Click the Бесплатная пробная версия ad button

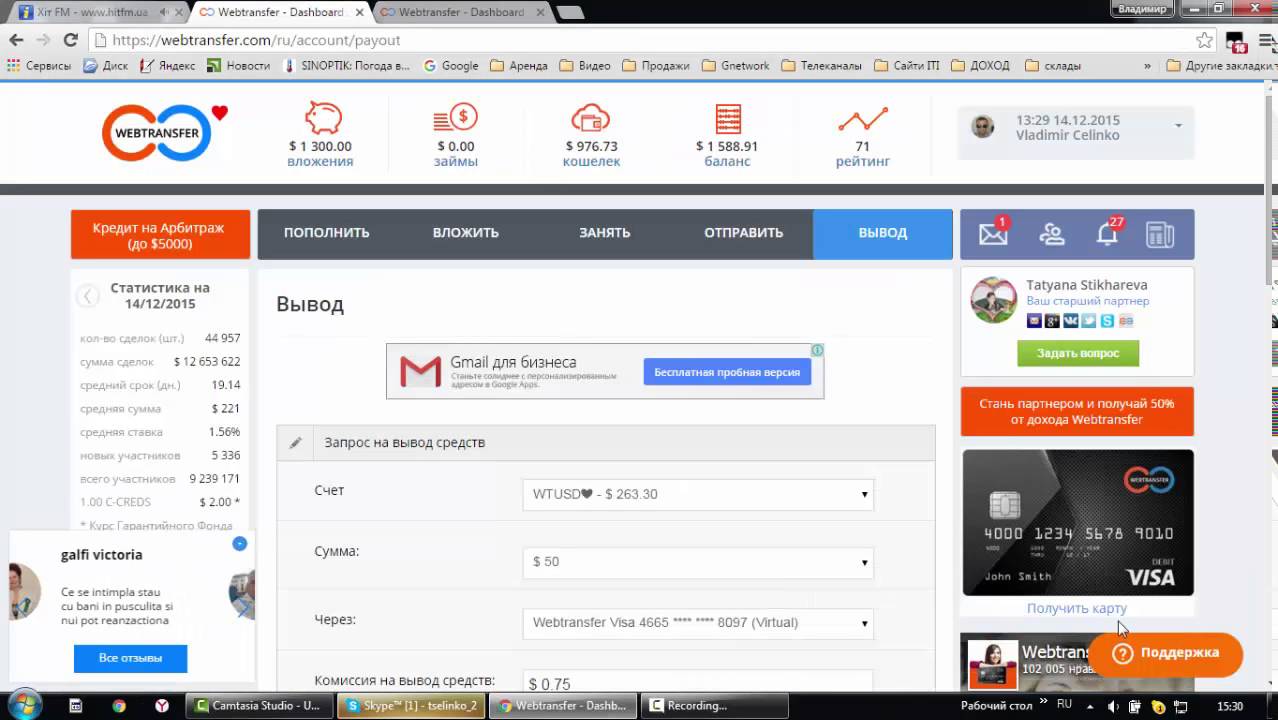(x=727, y=372)
